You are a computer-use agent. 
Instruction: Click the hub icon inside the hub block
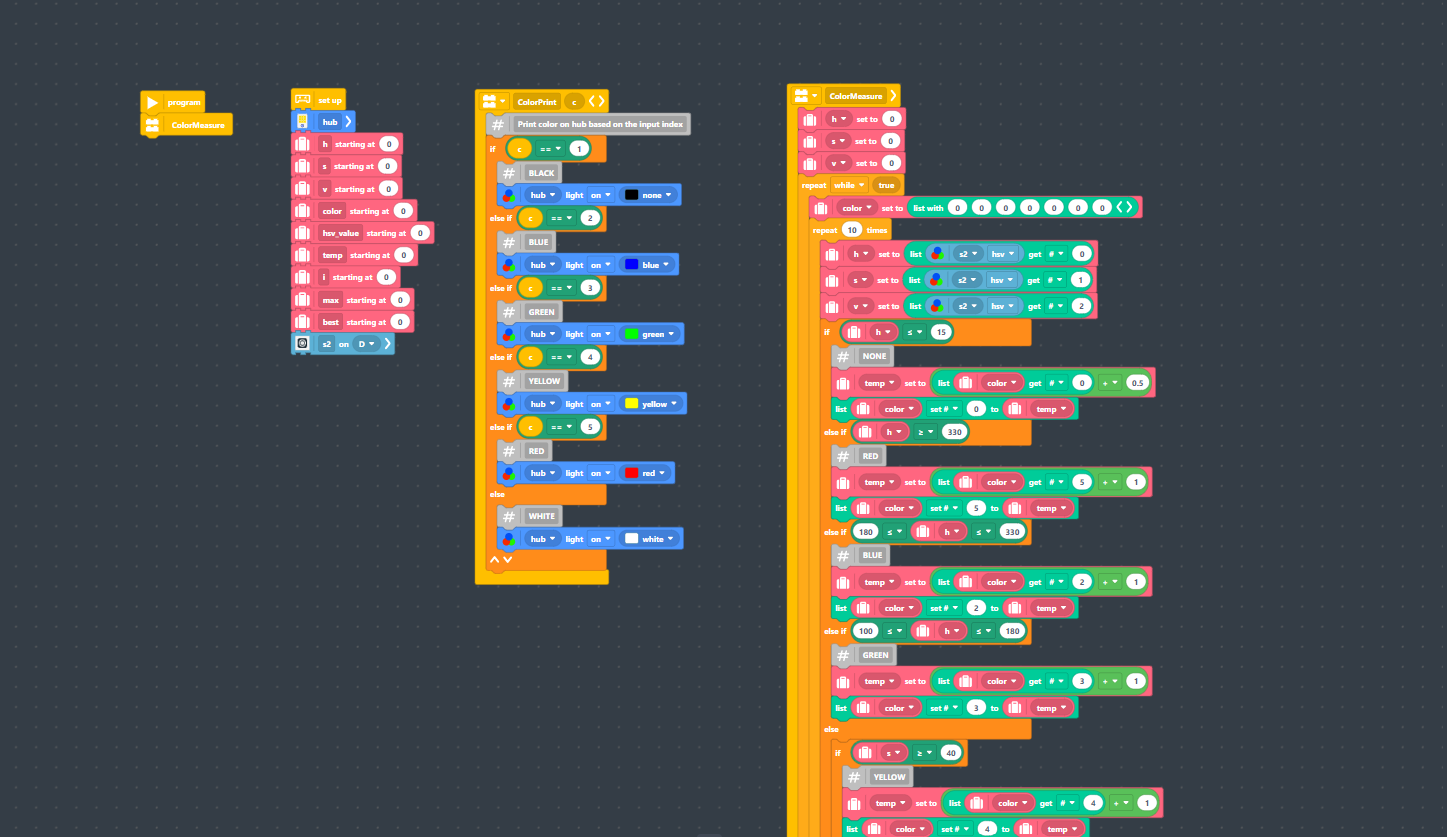coord(303,120)
